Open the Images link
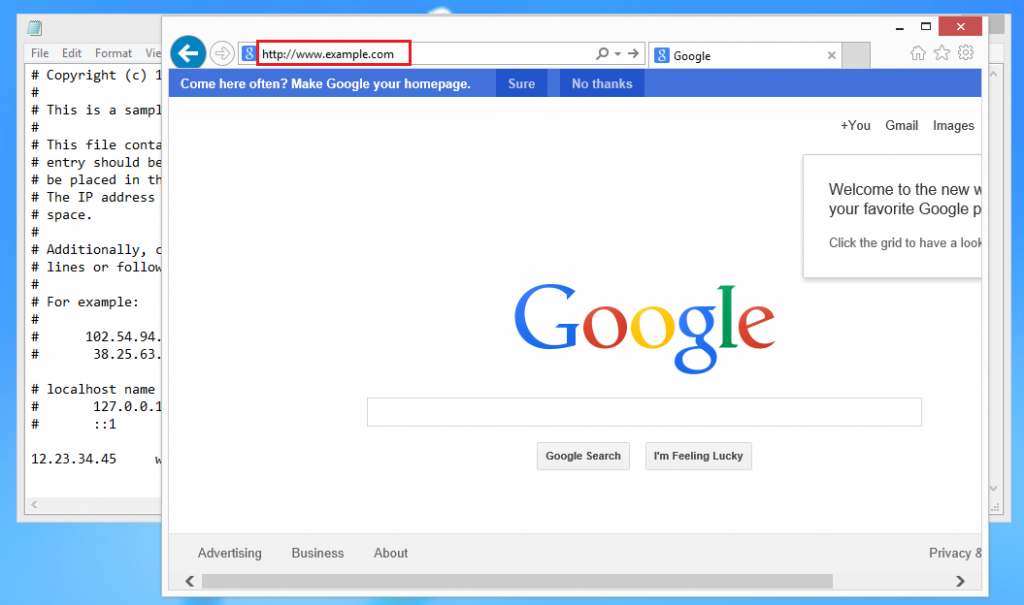The image size is (1024, 605). 953,125
